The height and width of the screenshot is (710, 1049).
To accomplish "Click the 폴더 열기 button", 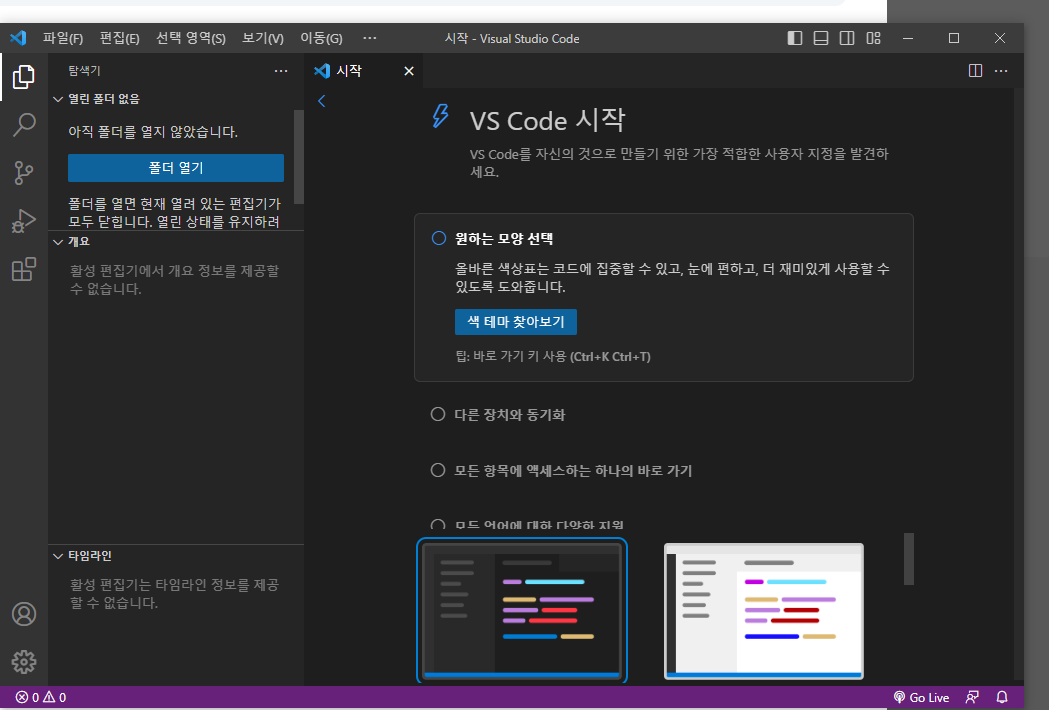I will pos(176,168).
